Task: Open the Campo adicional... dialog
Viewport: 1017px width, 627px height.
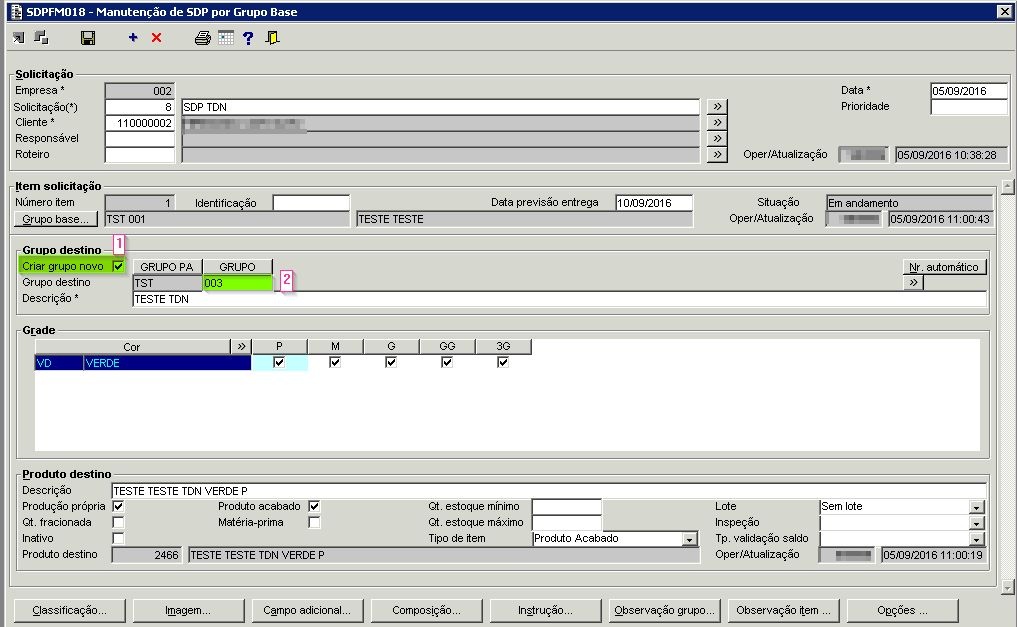Action: [307, 610]
